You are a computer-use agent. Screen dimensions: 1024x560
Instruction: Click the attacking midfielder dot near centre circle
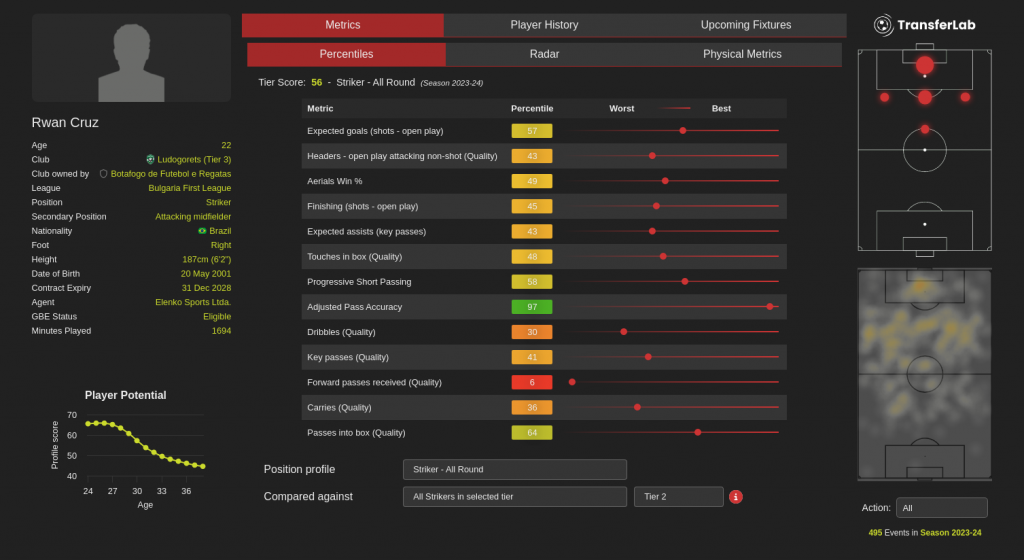(x=924, y=129)
